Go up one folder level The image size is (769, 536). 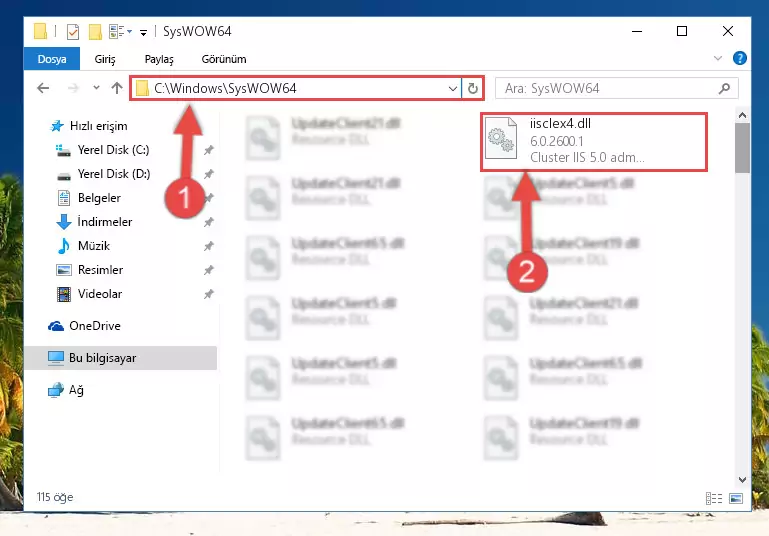pyautogui.click(x=117, y=88)
